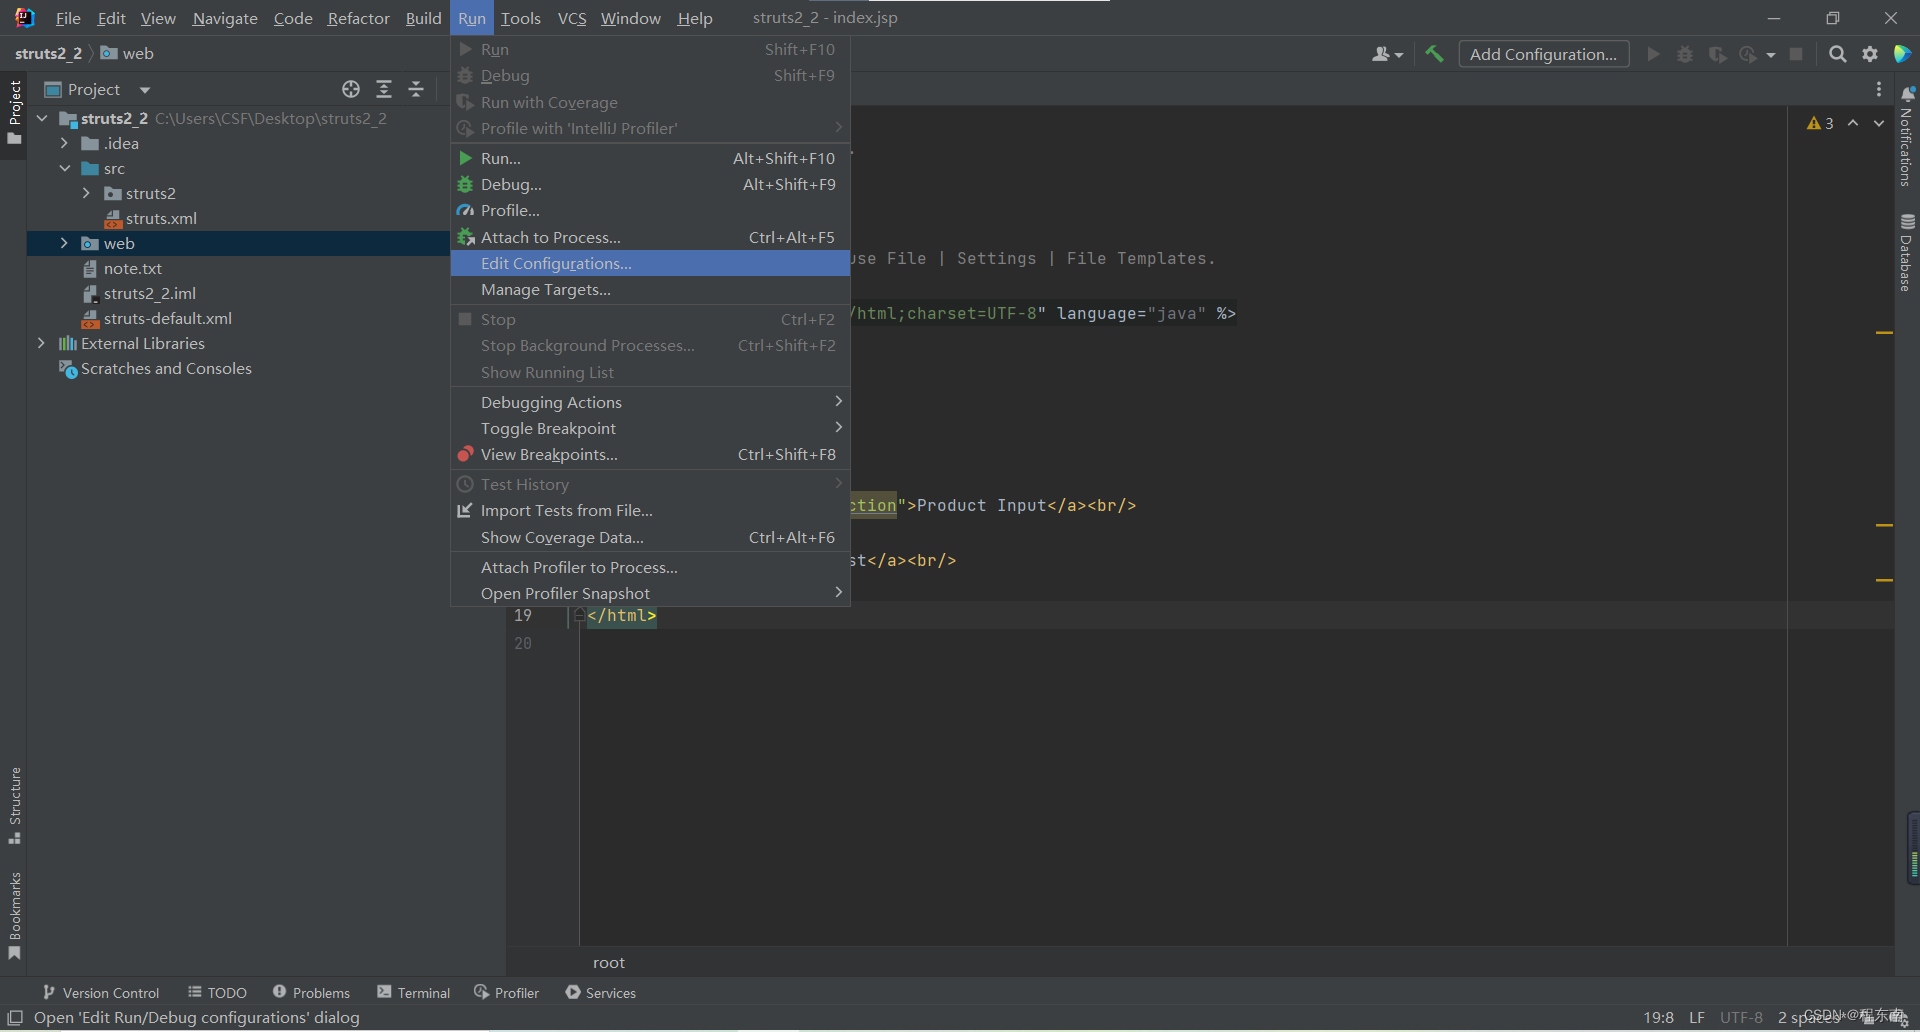Click the colorful Code With Me icon at top right

coord(1902,54)
